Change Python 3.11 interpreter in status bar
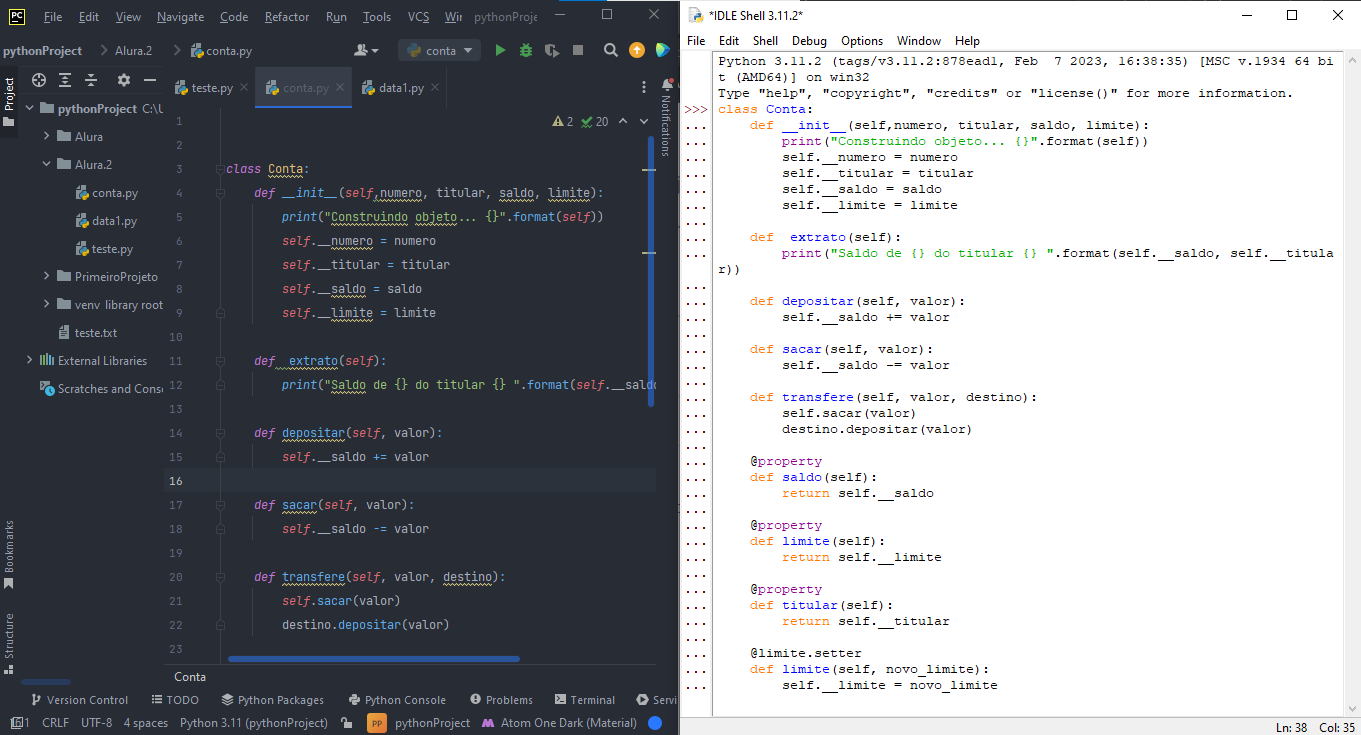This screenshot has width=1361, height=735. [x=254, y=723]
